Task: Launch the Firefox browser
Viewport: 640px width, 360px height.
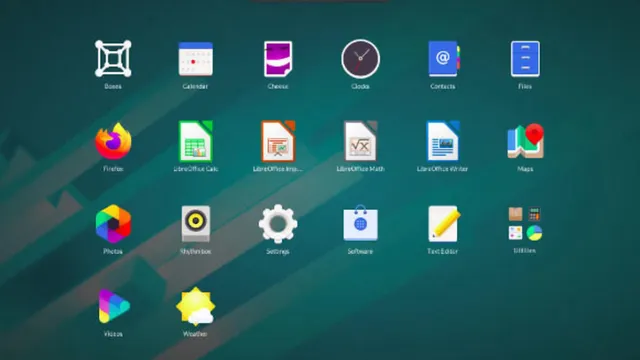Action: pos(113,141)
